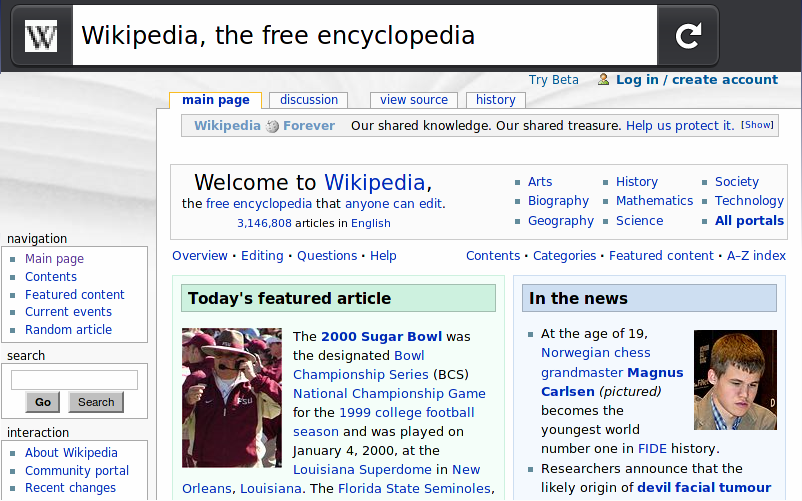Click the Help link under welcome box

click(x=383, y=256)
